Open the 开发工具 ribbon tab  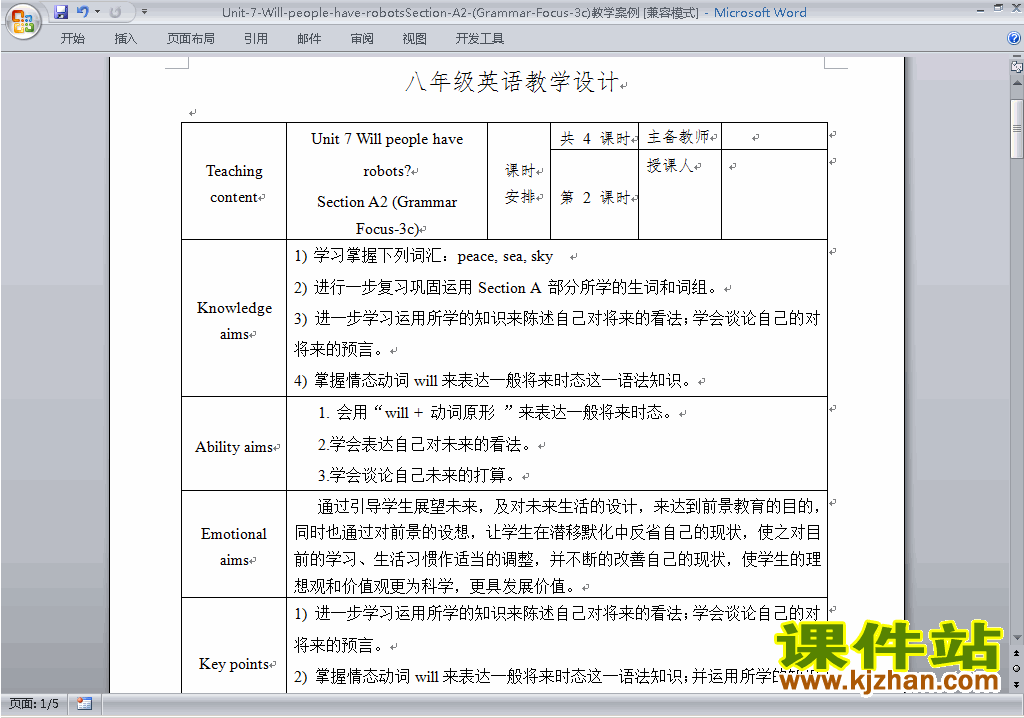click(480, 39)
